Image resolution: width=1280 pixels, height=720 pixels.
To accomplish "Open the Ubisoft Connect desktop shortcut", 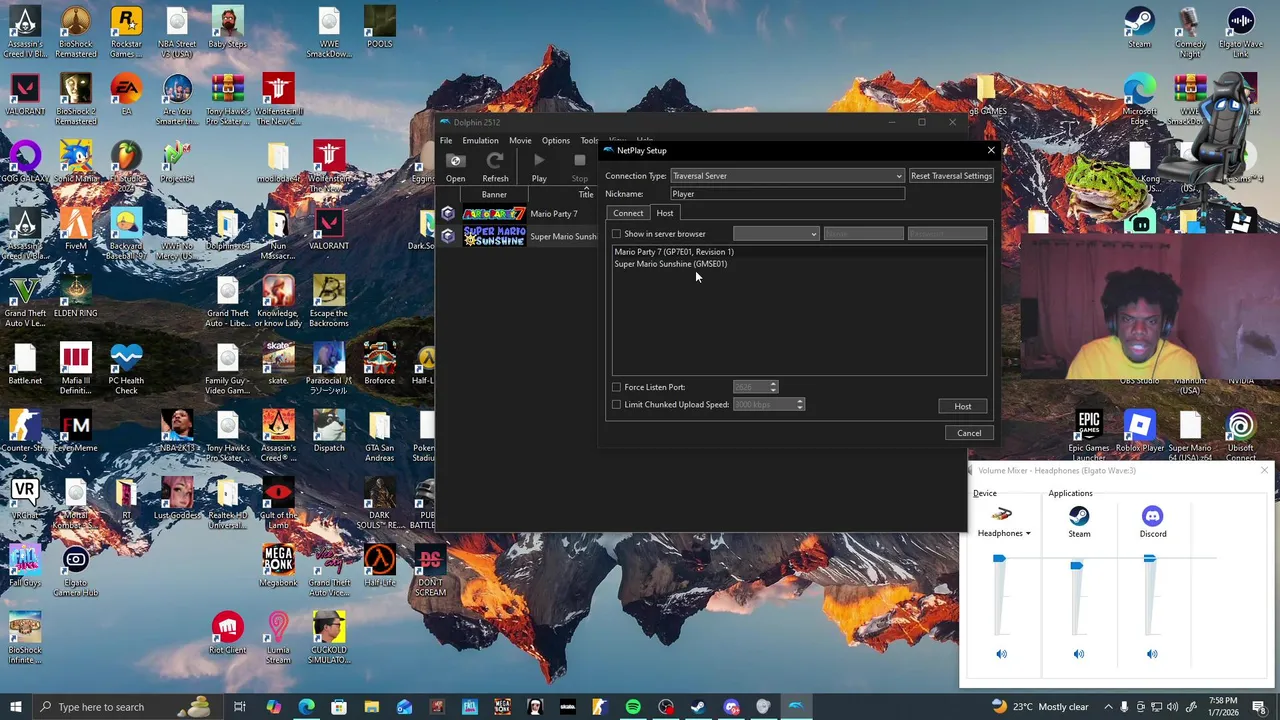I will [1240, 436].
